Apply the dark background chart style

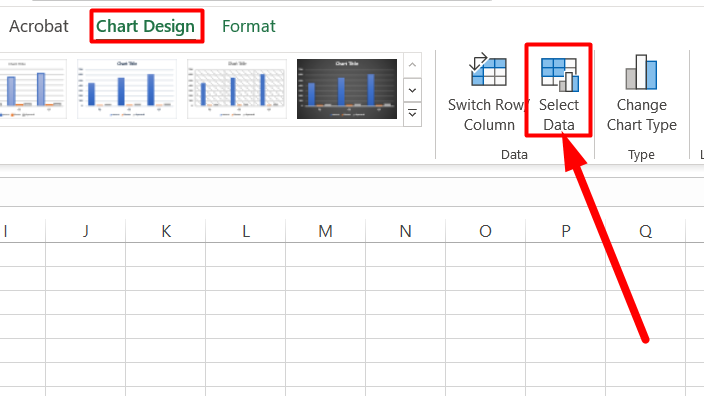point(347,89)
